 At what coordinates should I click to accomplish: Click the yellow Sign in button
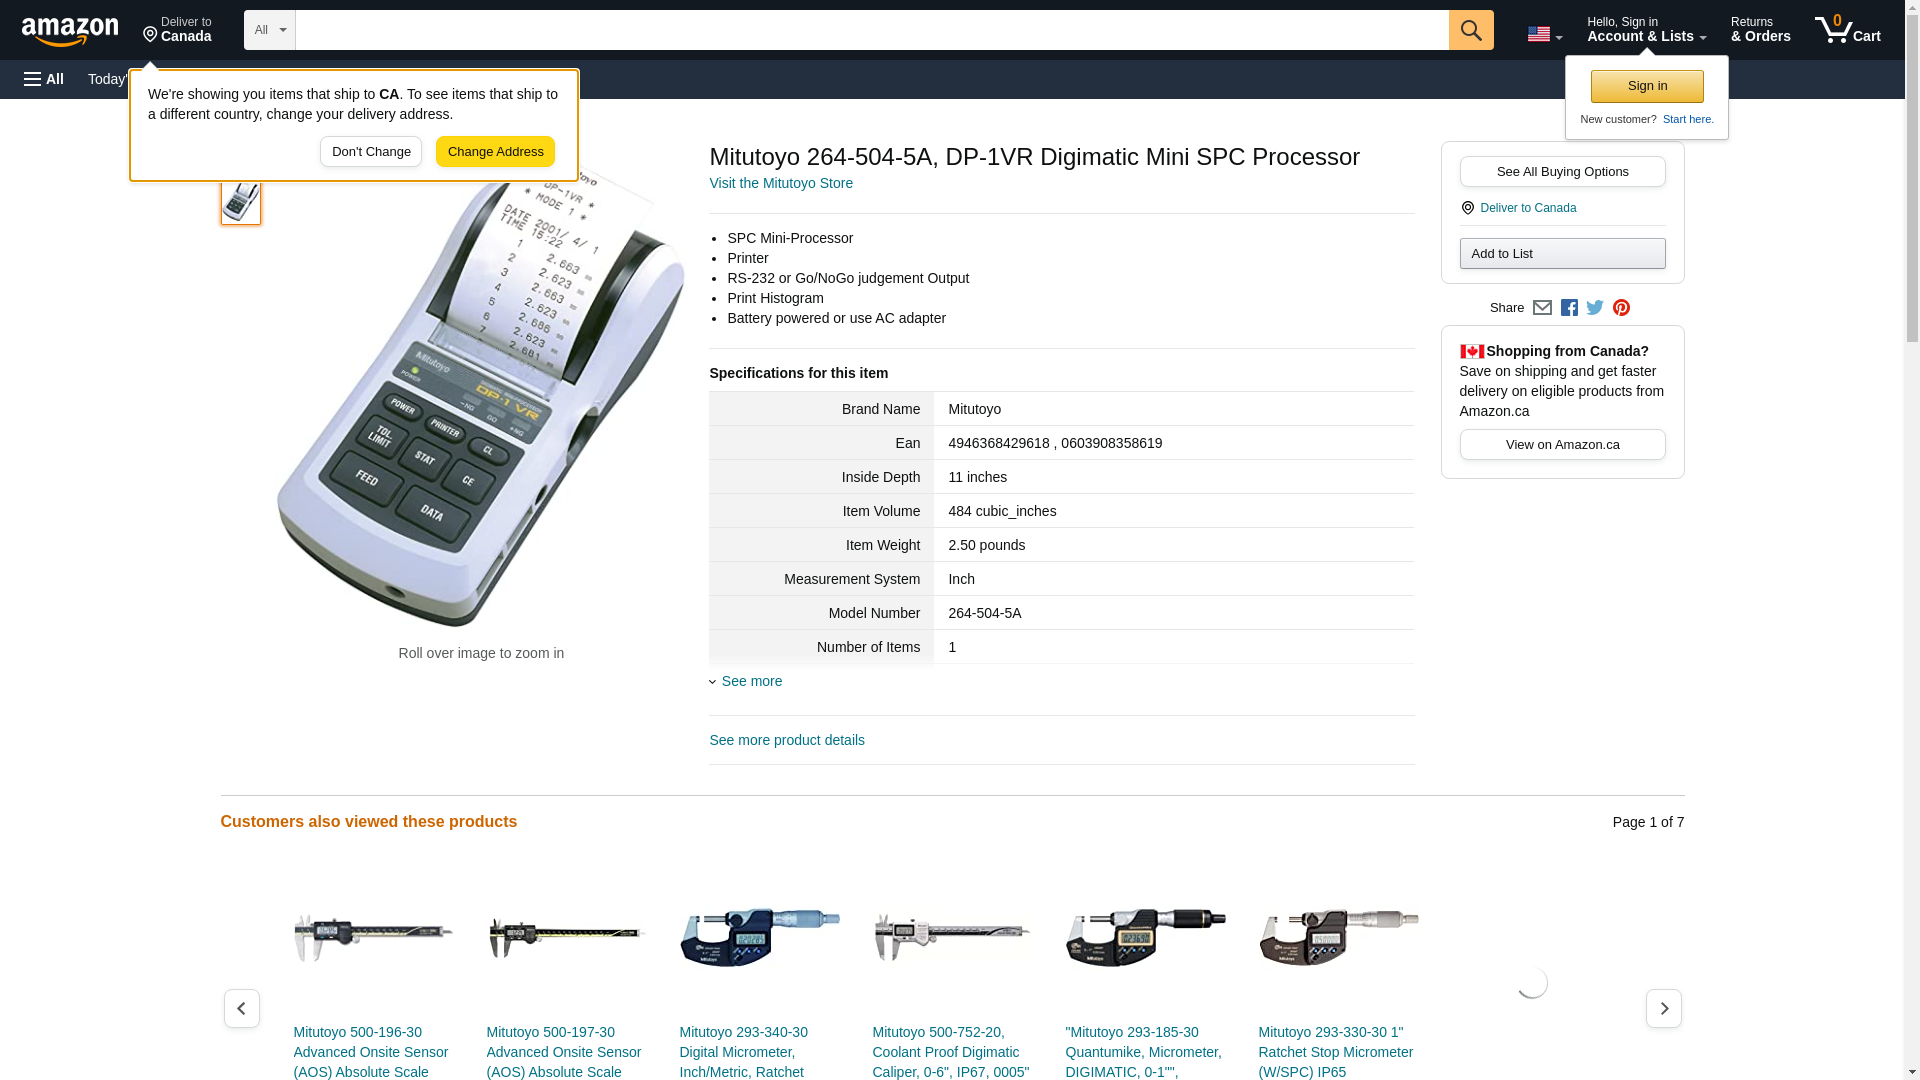click(x=1647, y=86)
